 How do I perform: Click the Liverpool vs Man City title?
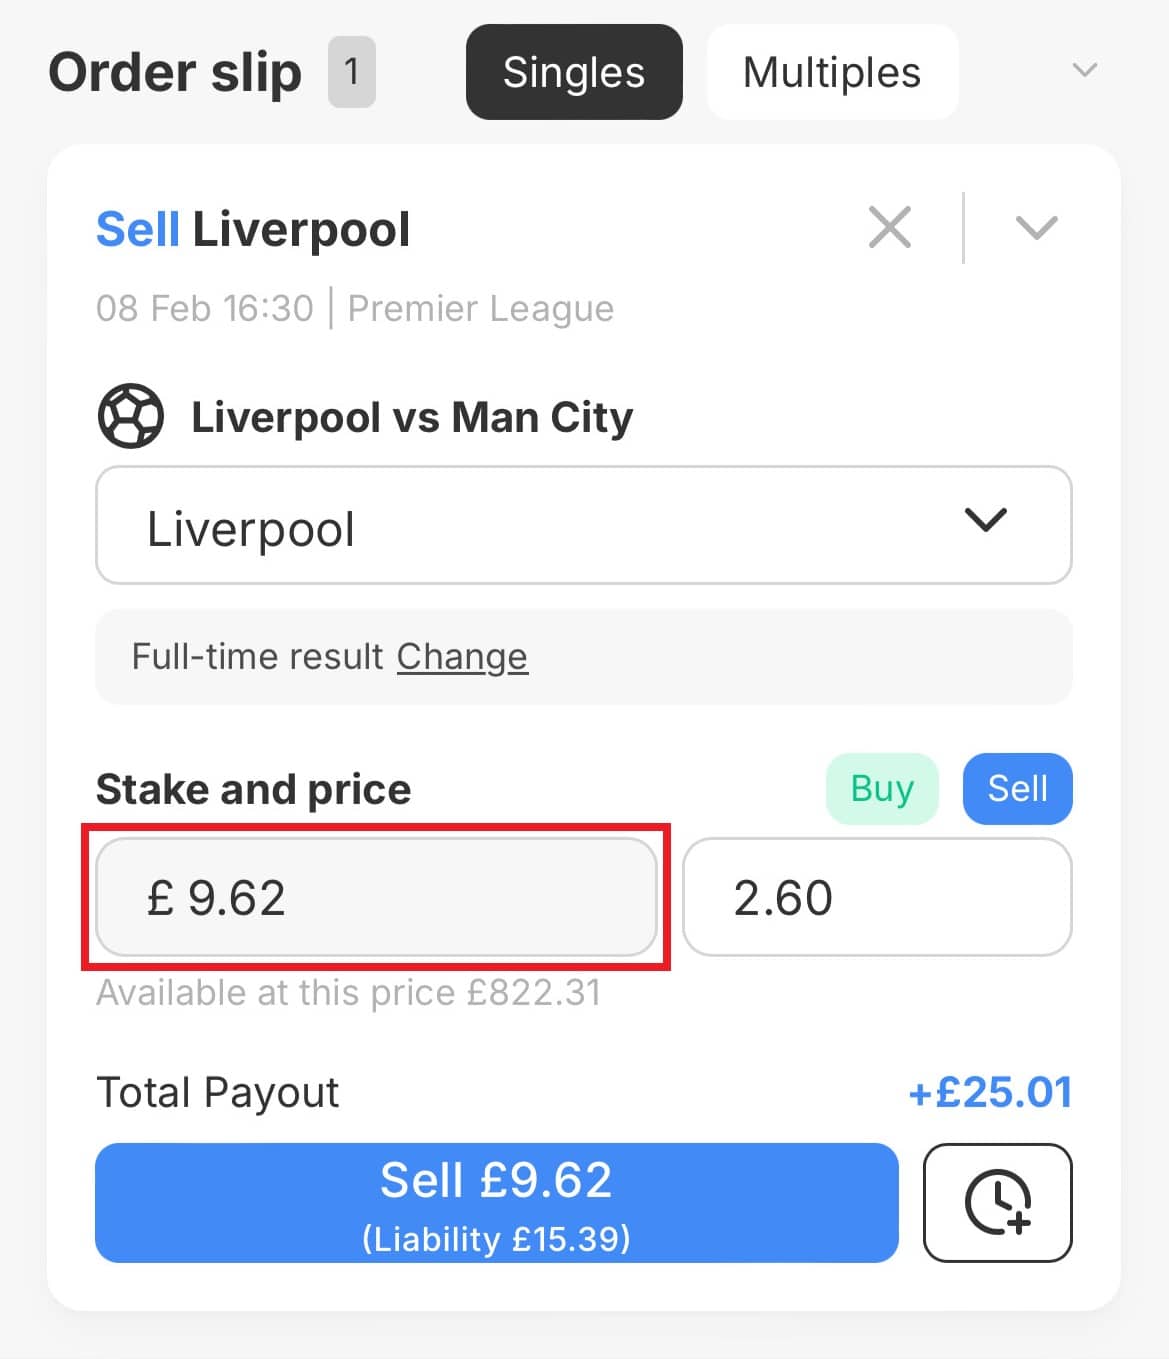click(x=412, y=417)
